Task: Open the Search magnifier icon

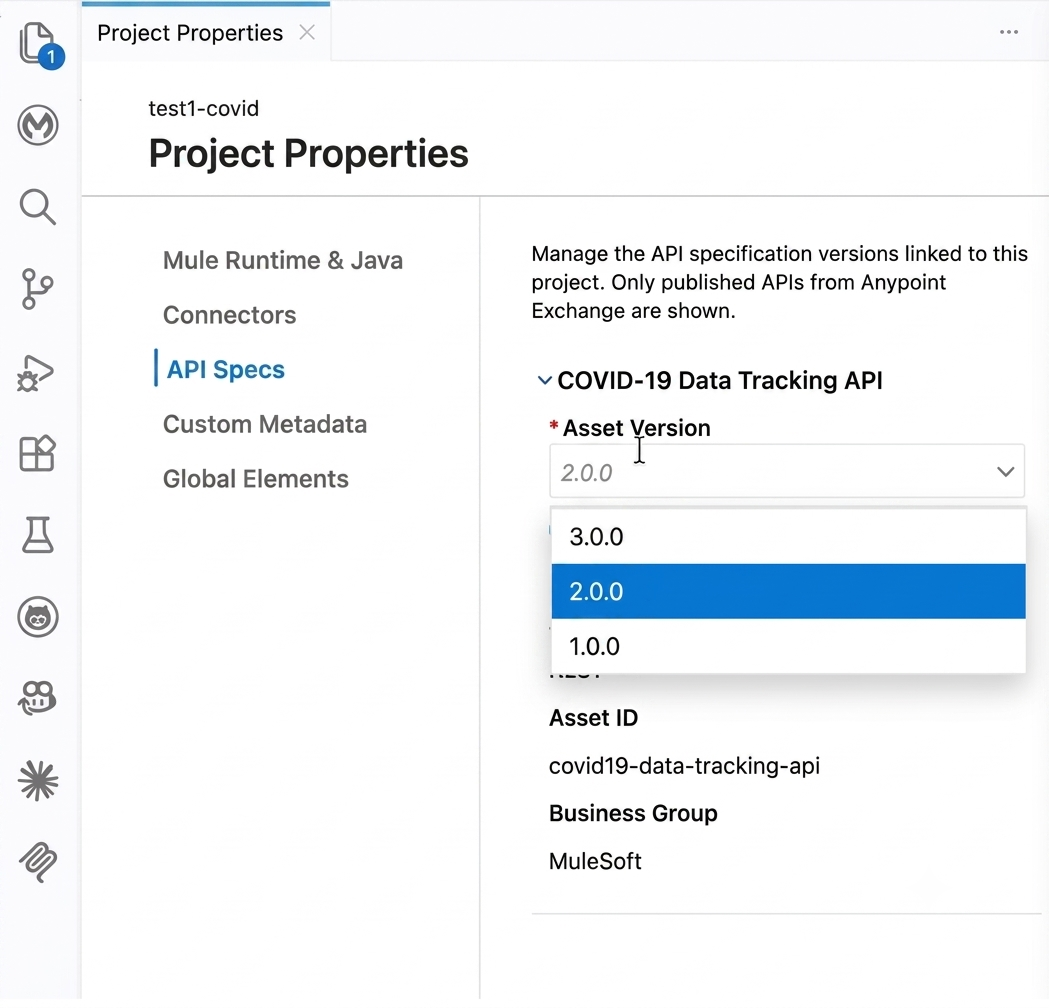Action: [37, 207]
